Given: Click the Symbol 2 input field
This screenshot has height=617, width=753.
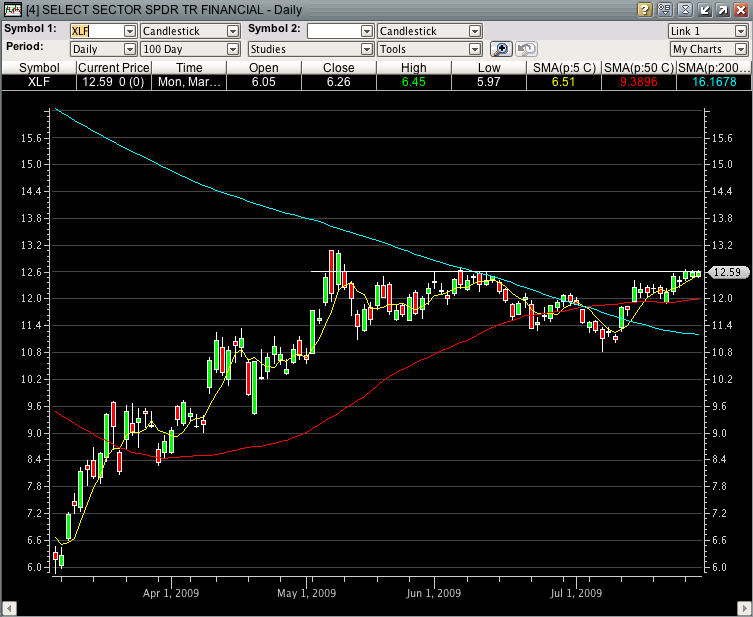Looking at the screenshot, I should [334, 31].
